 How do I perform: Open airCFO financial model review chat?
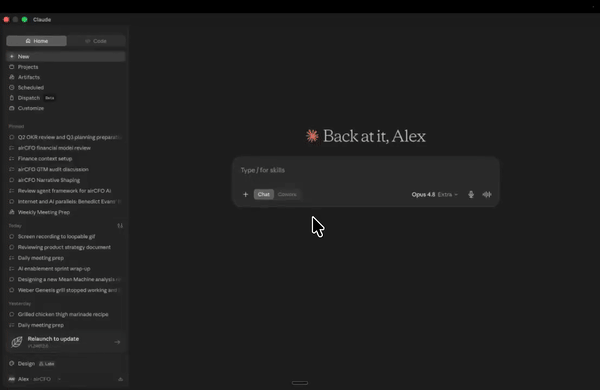(66, 148)
